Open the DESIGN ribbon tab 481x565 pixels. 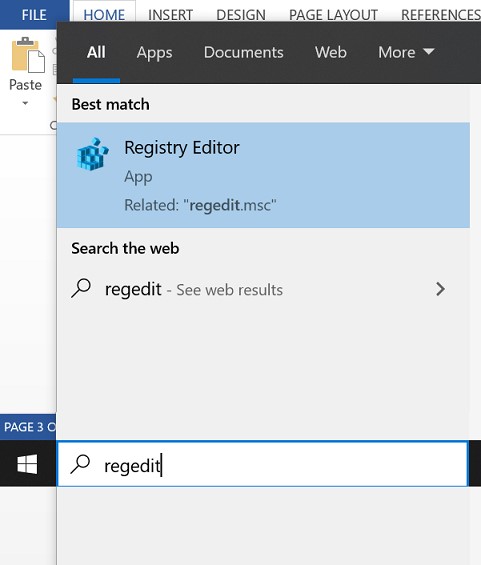(x=241, y=15)
